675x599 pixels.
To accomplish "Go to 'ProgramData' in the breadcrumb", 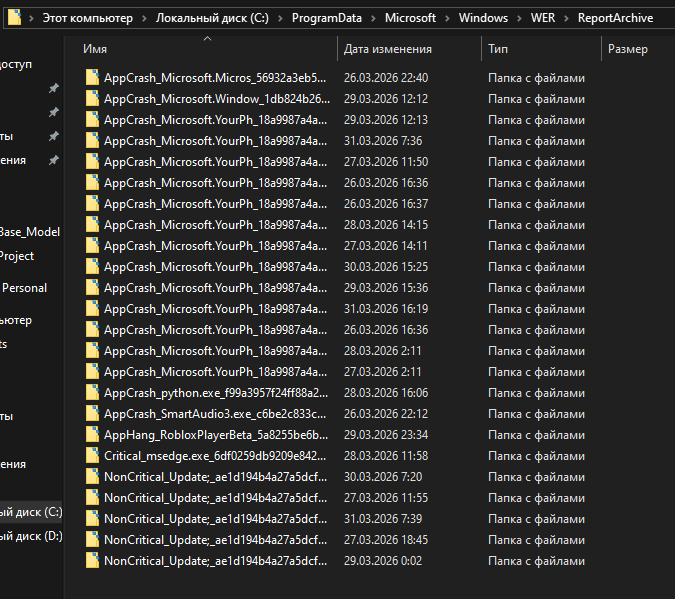I will coord(327,18).
